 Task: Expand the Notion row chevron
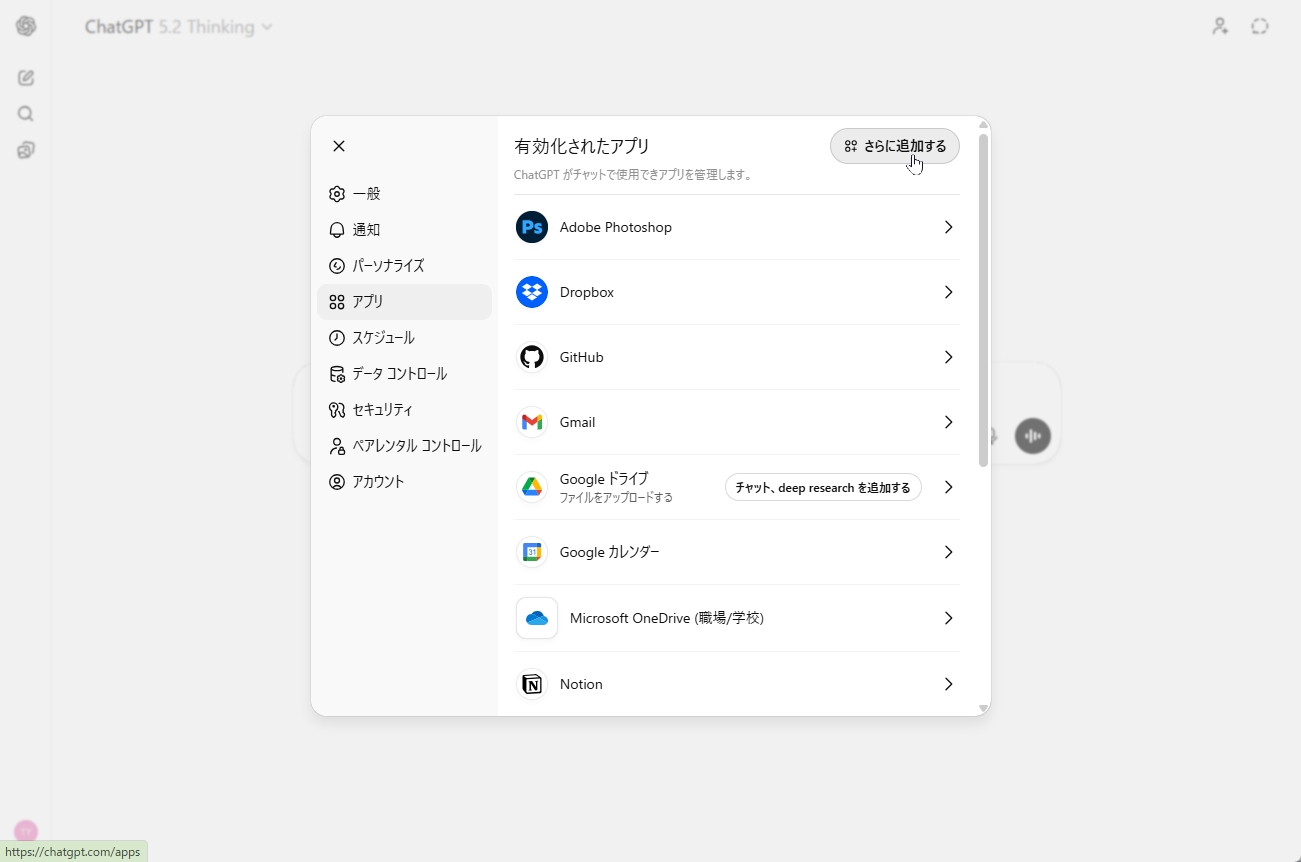click(949, 684)
